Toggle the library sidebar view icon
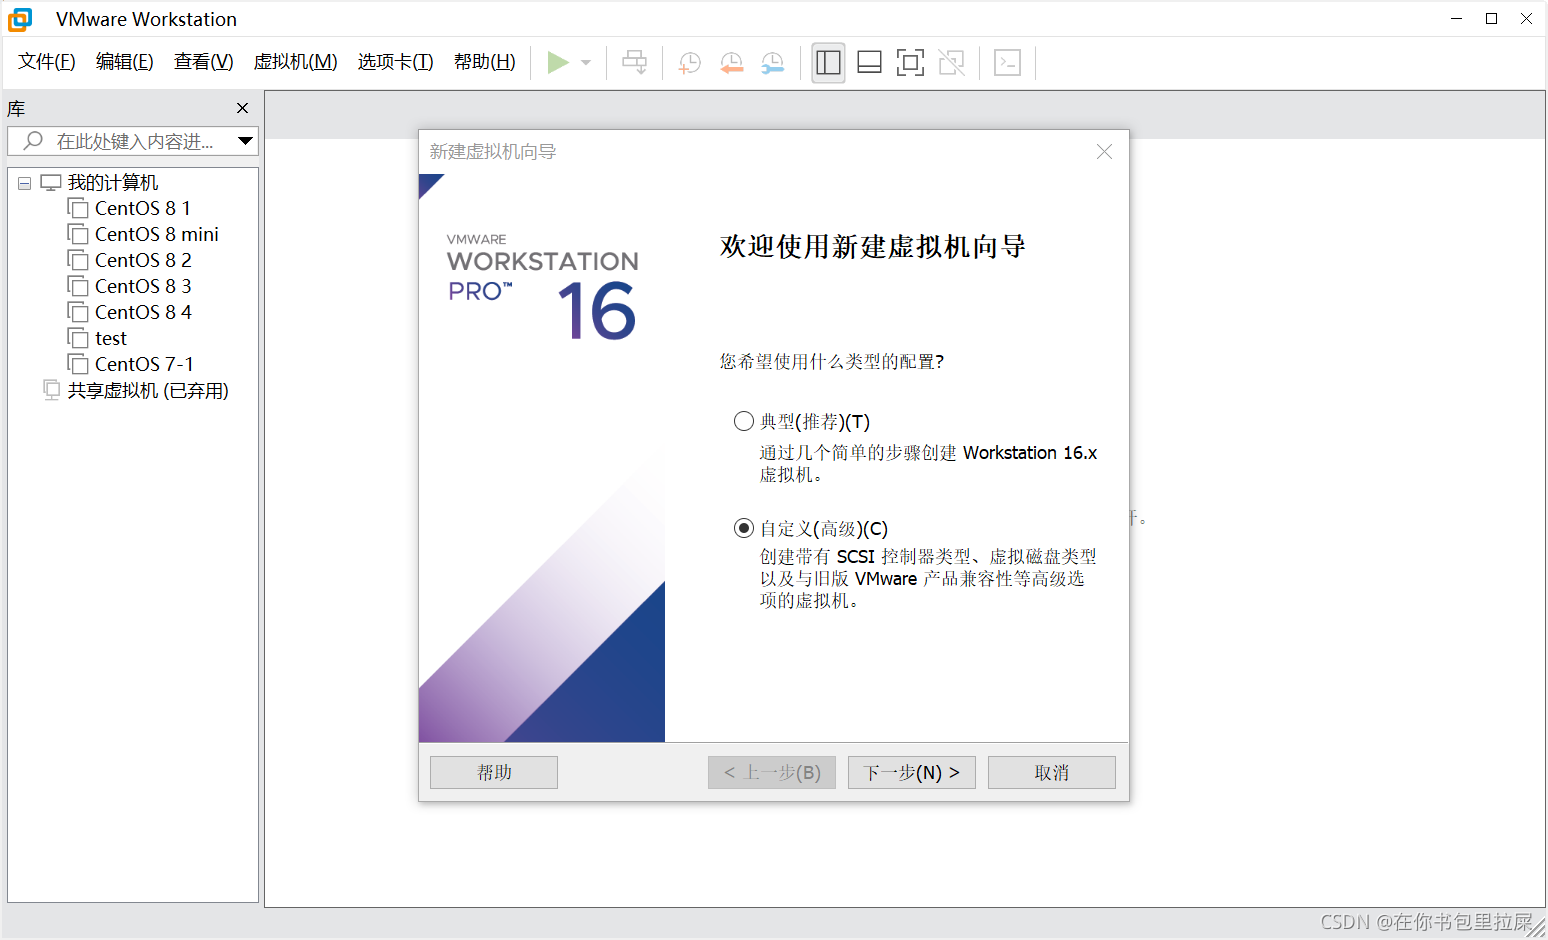Image resolution: width=1548 pixels, height=940 pixels. [x=828, y=62]
